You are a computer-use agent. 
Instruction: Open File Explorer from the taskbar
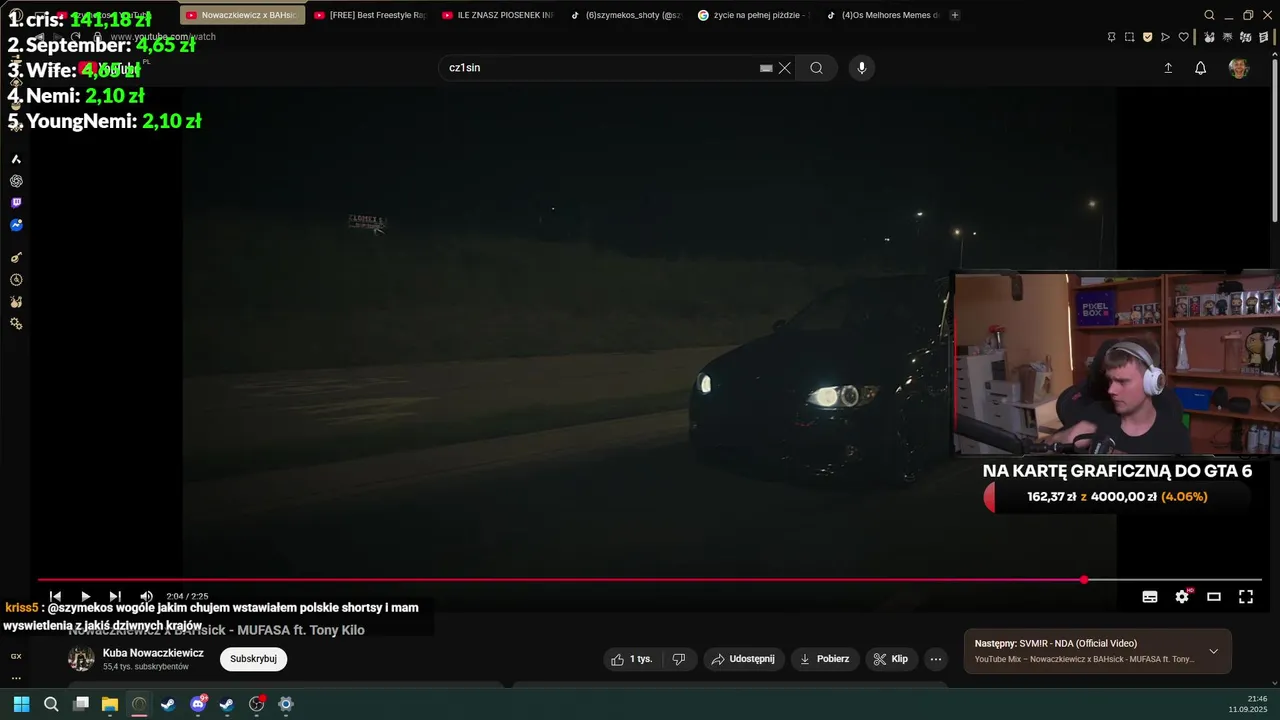point(110,704)
